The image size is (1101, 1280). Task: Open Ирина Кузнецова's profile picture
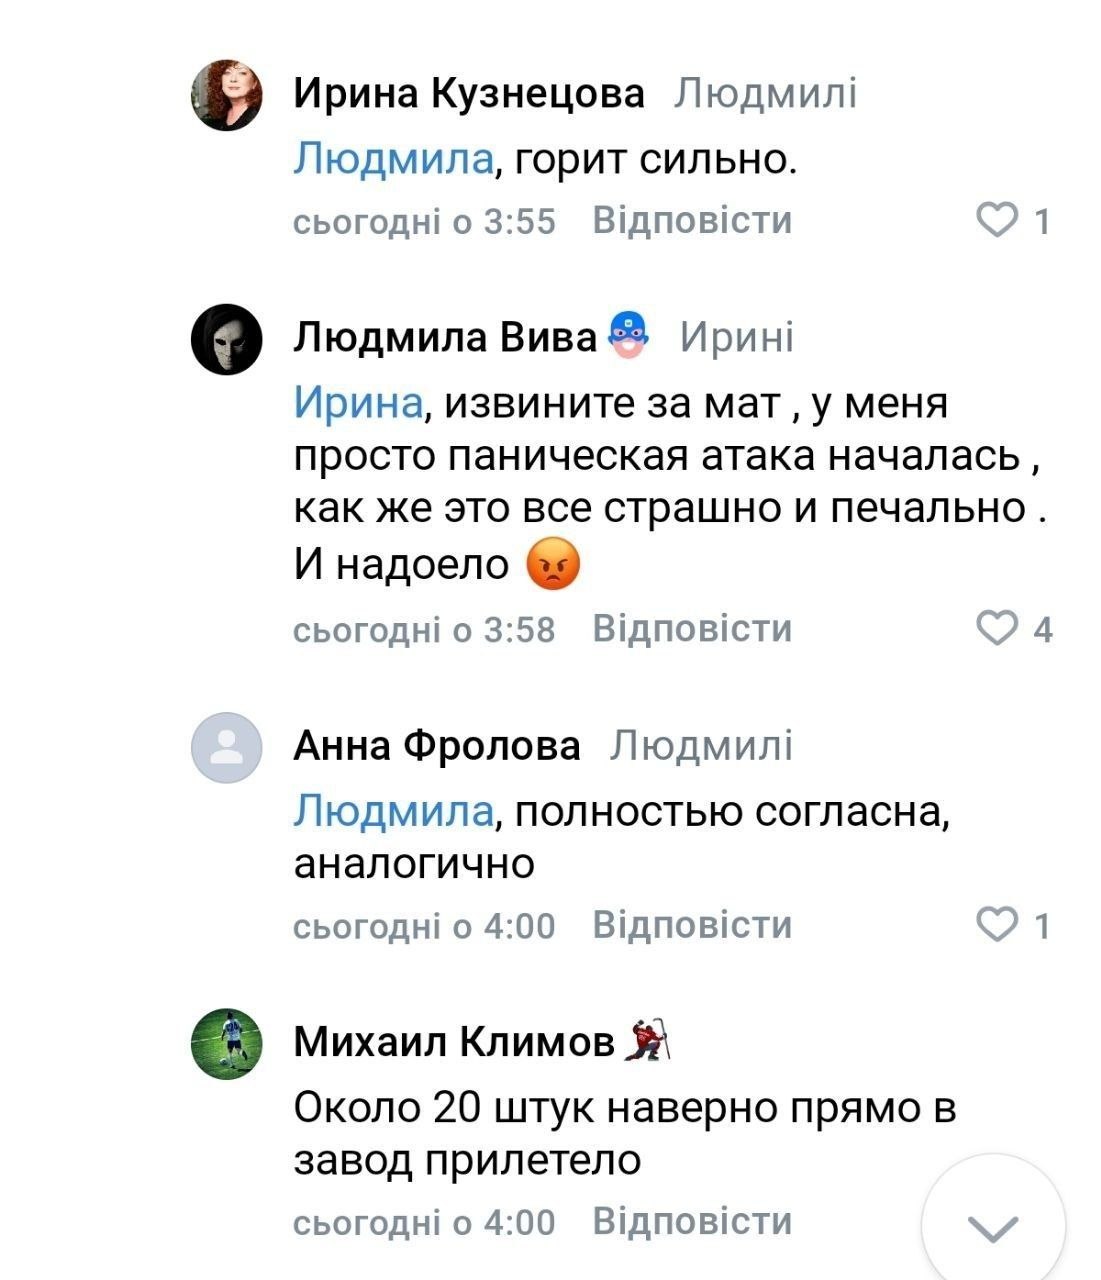[227, 95]
